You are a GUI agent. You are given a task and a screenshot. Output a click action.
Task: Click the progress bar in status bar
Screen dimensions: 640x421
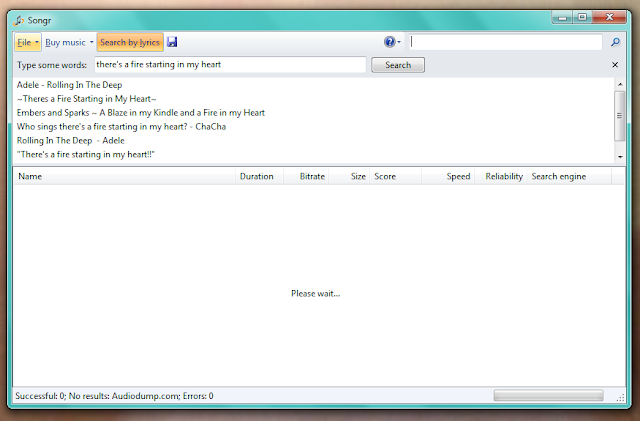tap(548, 395)
